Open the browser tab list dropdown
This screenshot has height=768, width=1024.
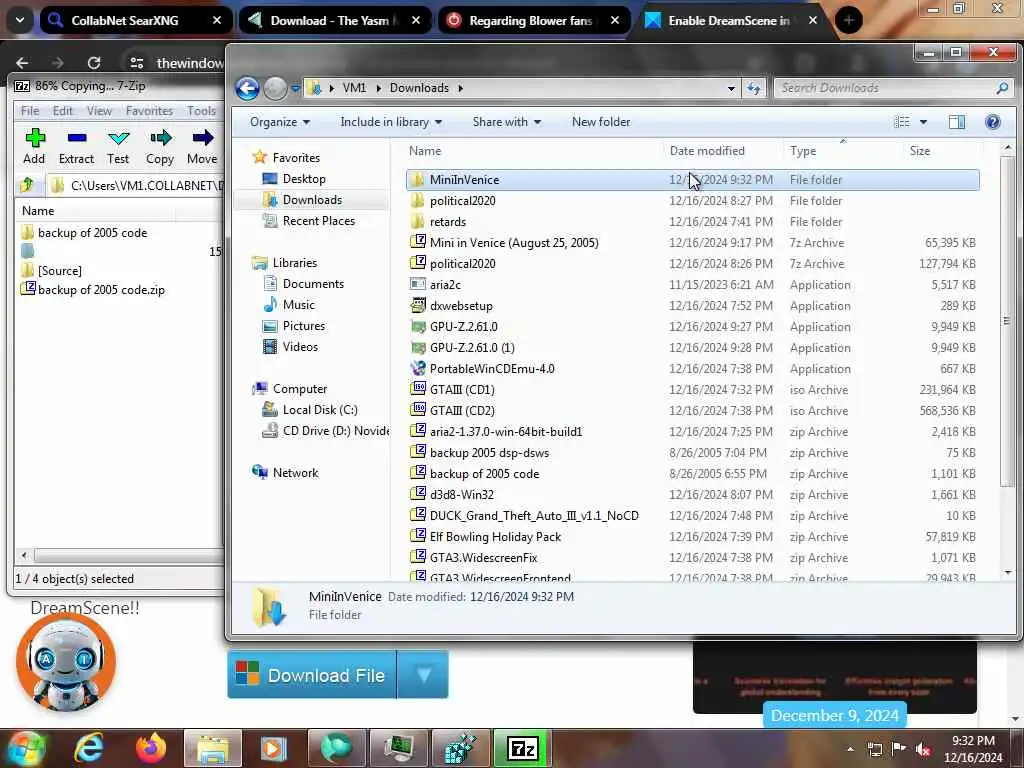click(x=20, y=20)
